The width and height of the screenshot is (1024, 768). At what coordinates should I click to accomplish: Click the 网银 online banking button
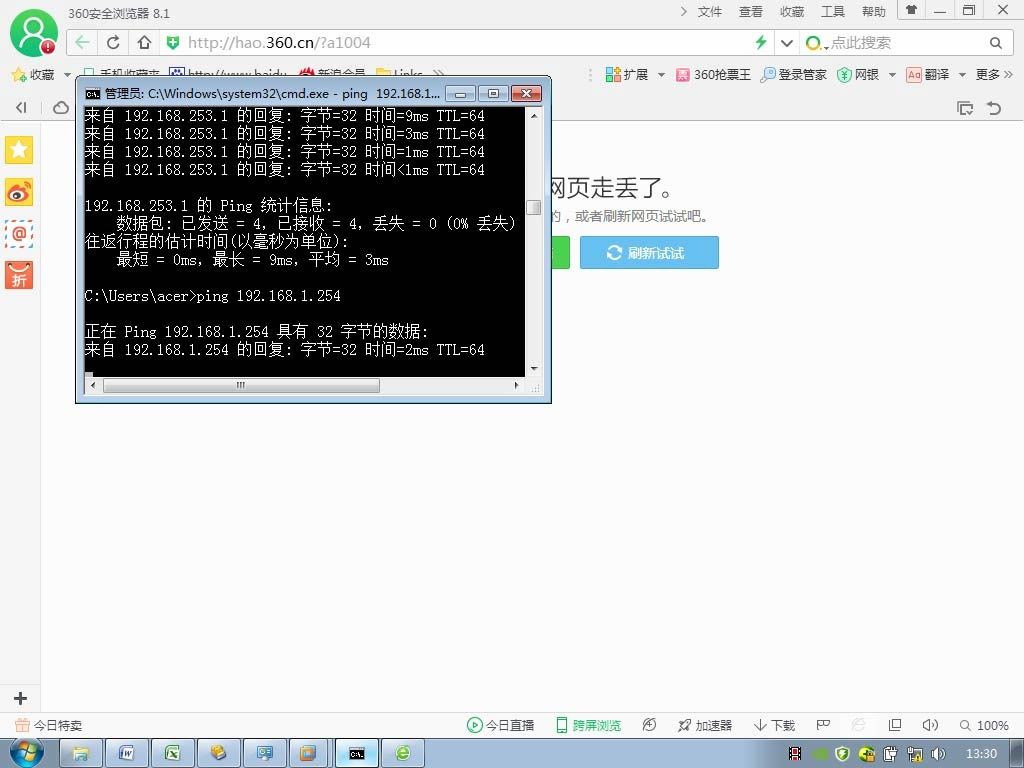coord(858,74)
